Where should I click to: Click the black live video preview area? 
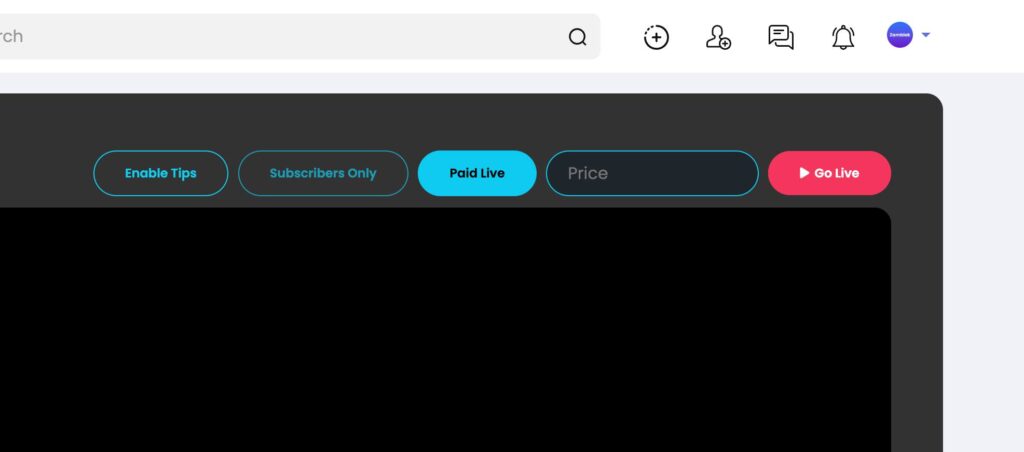pos(445,330)
